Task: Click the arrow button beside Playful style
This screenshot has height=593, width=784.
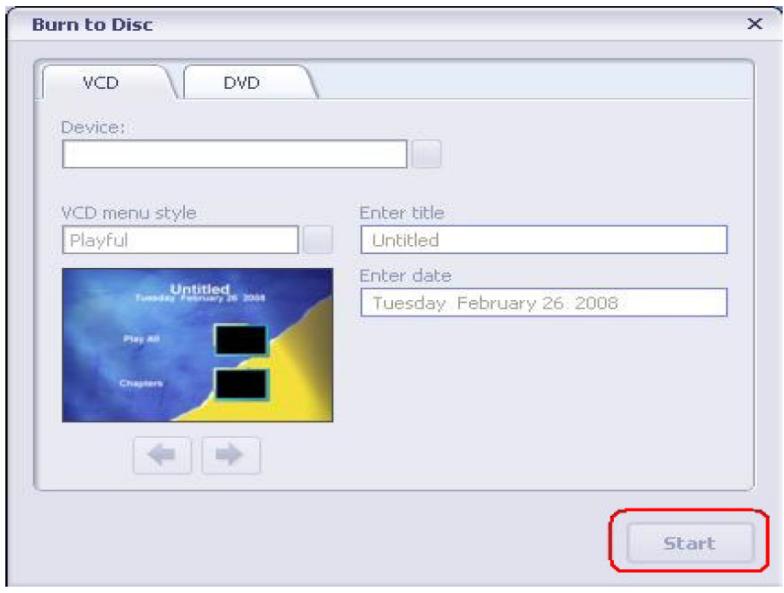Action: click(x=318, y=240)
